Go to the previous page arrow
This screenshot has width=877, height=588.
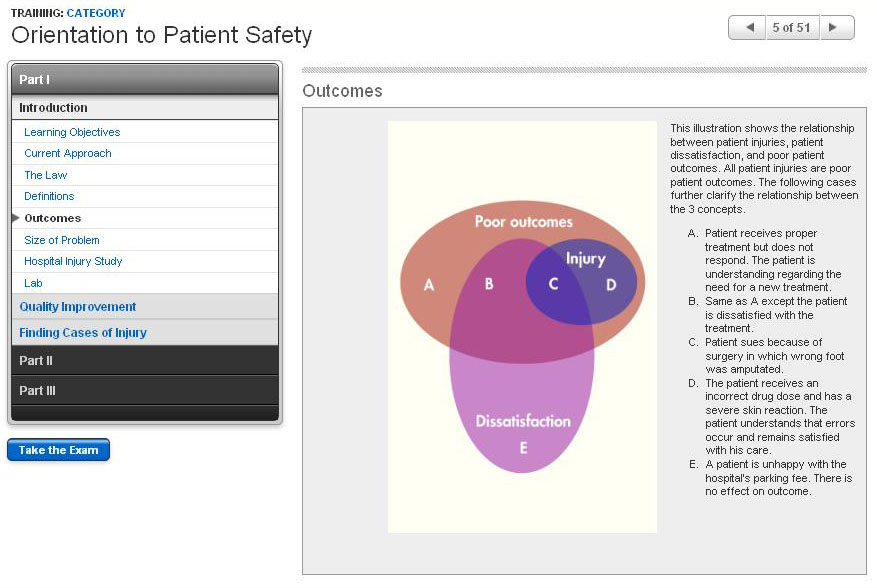point(747,28)
